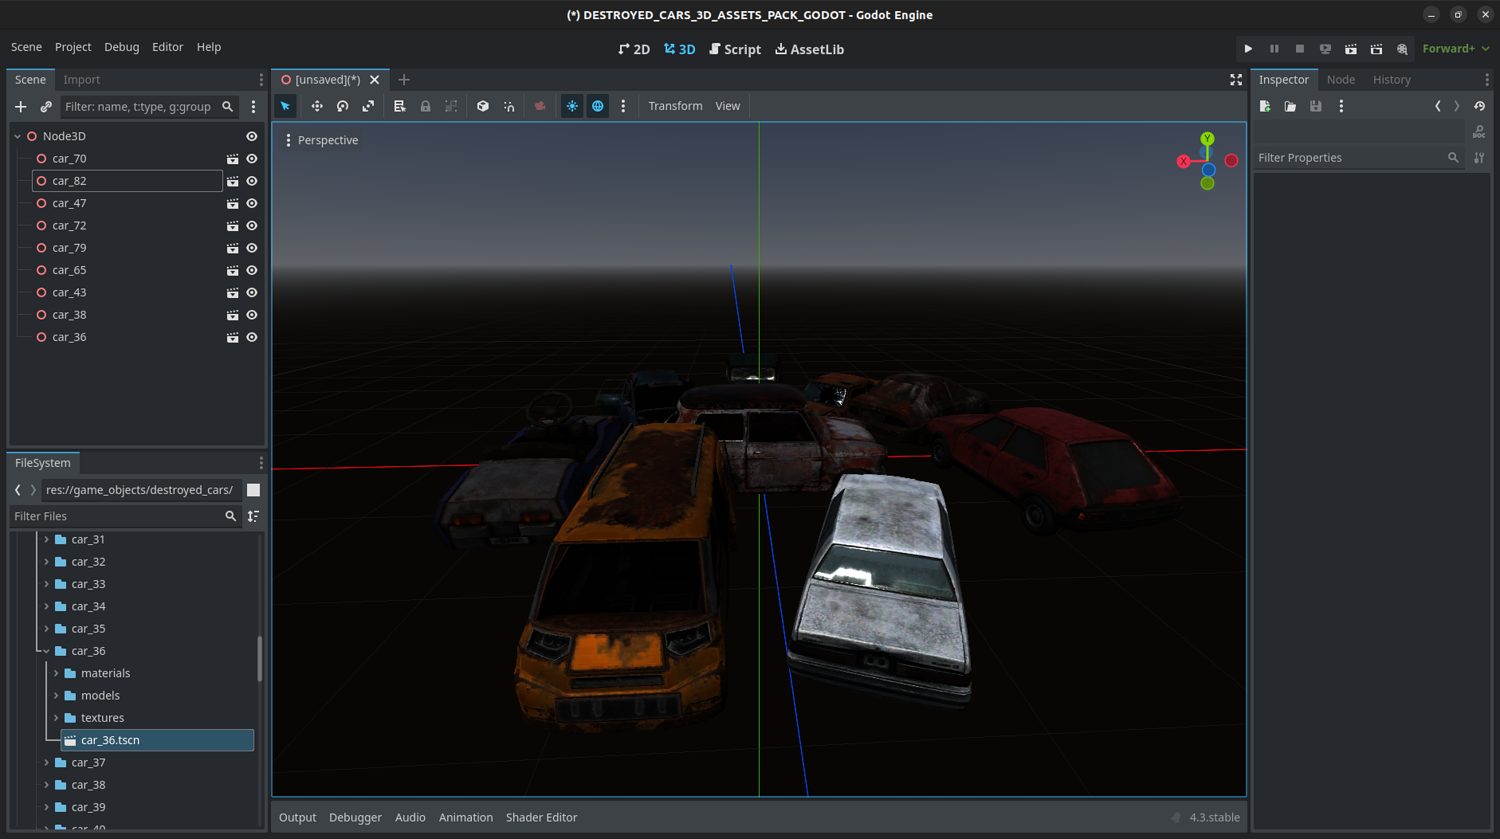Image resolution: width=1500 pixels, height=839 pixels.
Task: Expand the textures subfolder
Action: pyautogui.click(x=56, y=718)
